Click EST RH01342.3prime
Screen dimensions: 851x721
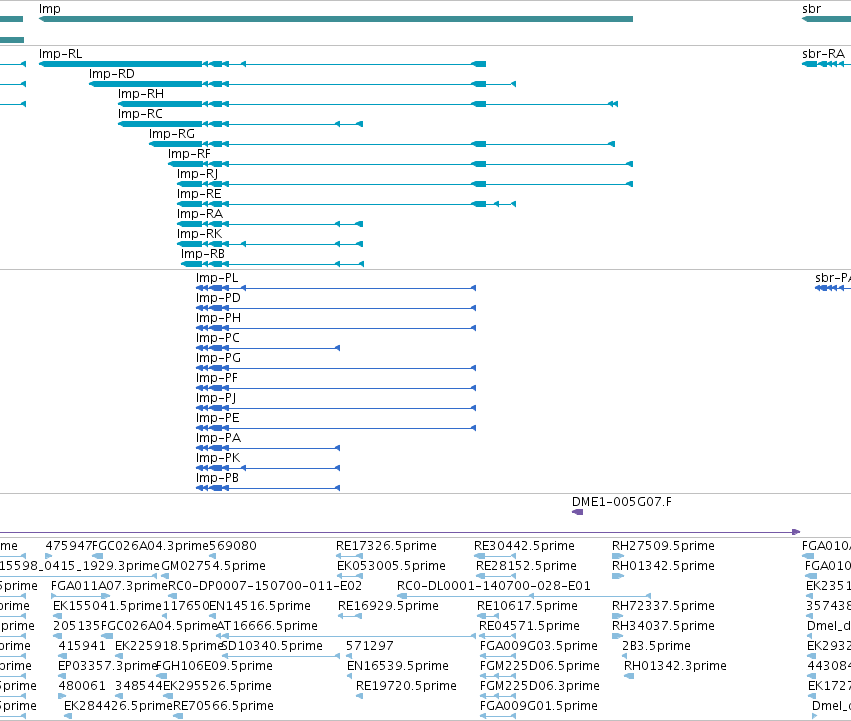[x=675, y=667]
